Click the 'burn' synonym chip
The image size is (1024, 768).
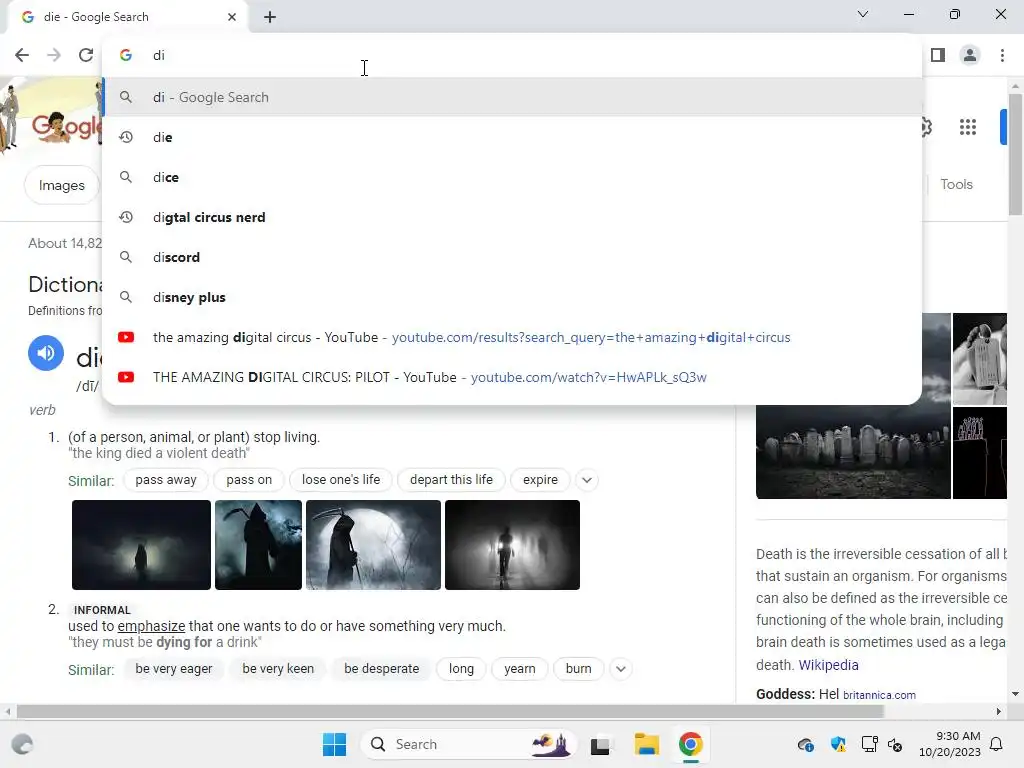[579, 669]
